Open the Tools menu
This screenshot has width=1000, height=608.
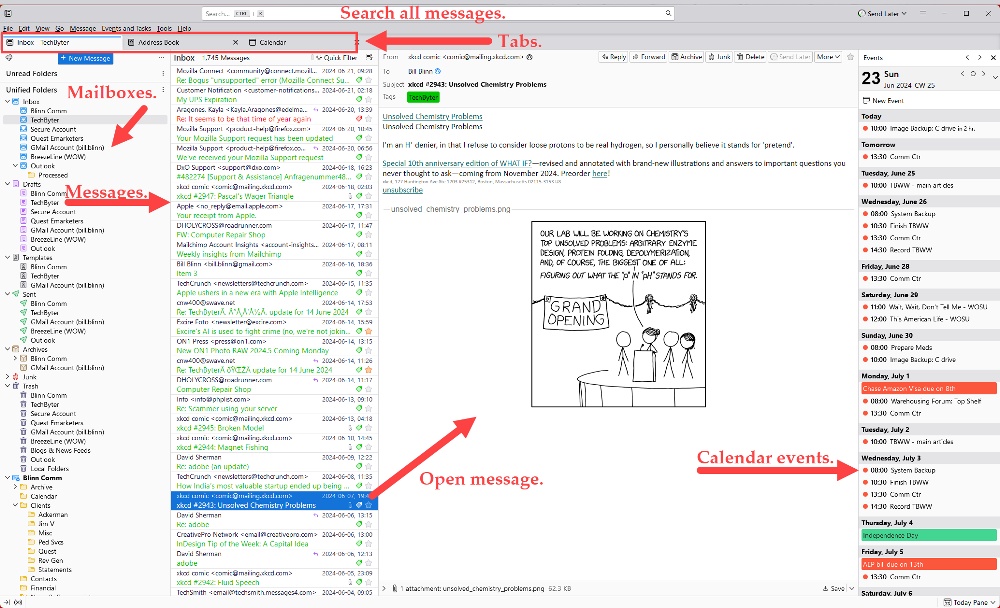(x=165, y=29)
